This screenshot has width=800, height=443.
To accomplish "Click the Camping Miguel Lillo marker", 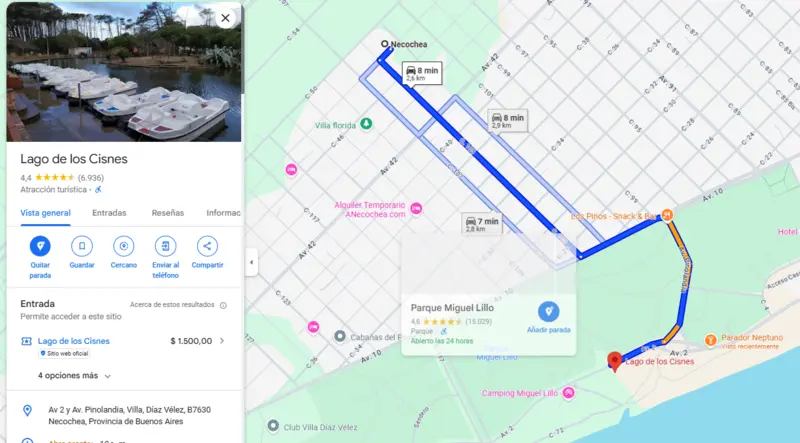I will point(568,392).
